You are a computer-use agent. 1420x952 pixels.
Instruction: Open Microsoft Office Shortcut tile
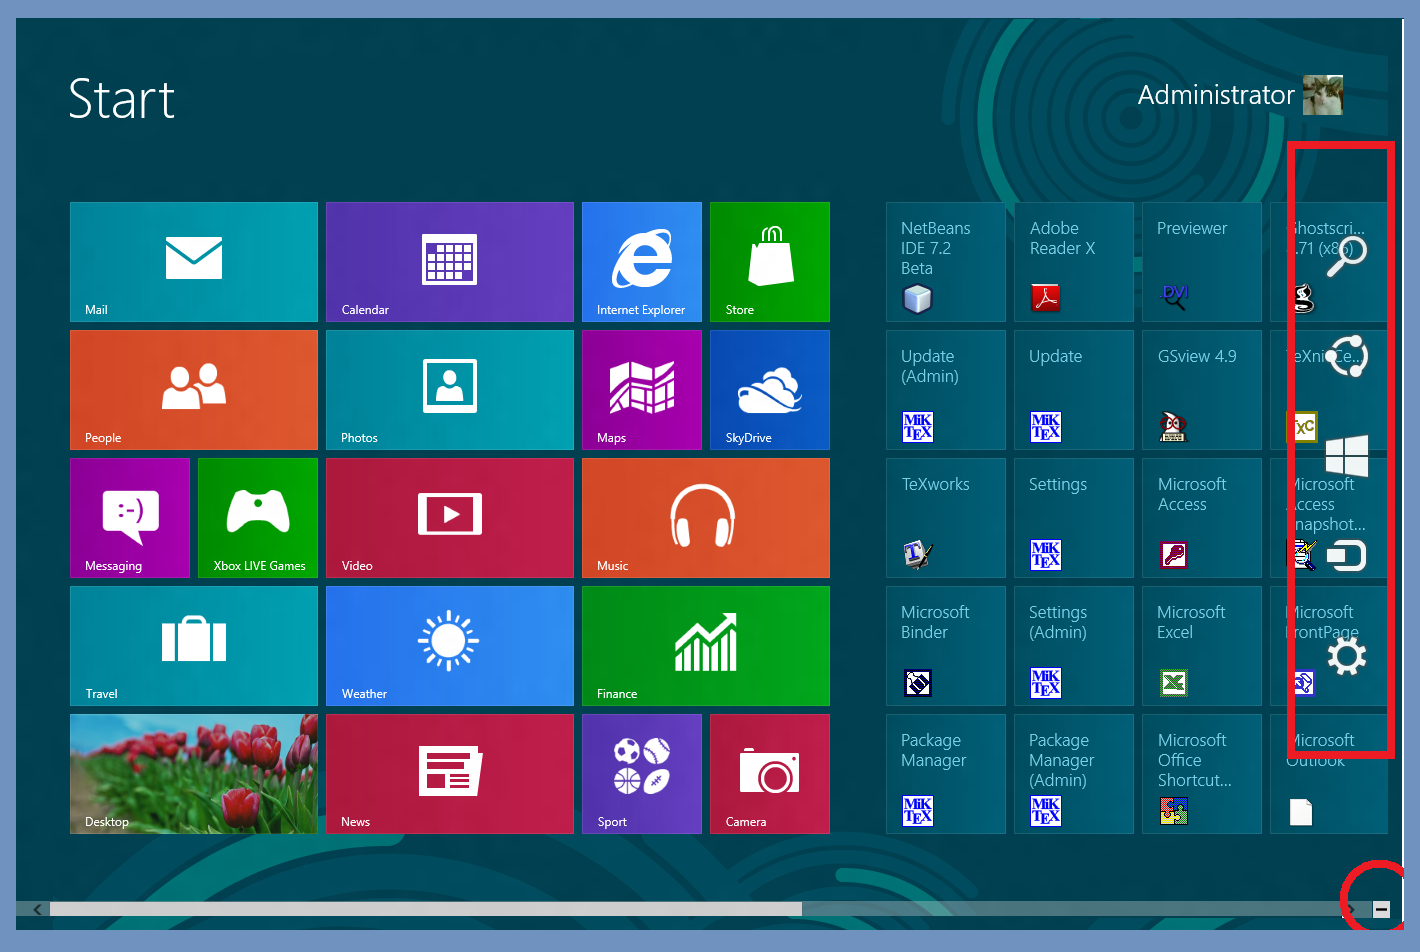pos(1202,774)
